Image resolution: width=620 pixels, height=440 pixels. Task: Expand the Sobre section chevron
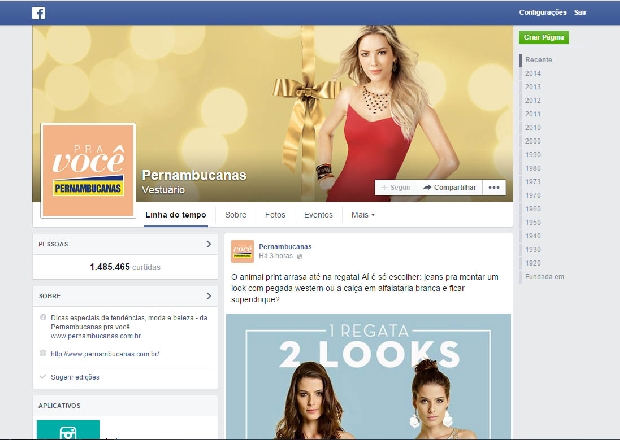click(x=209, y=296)
